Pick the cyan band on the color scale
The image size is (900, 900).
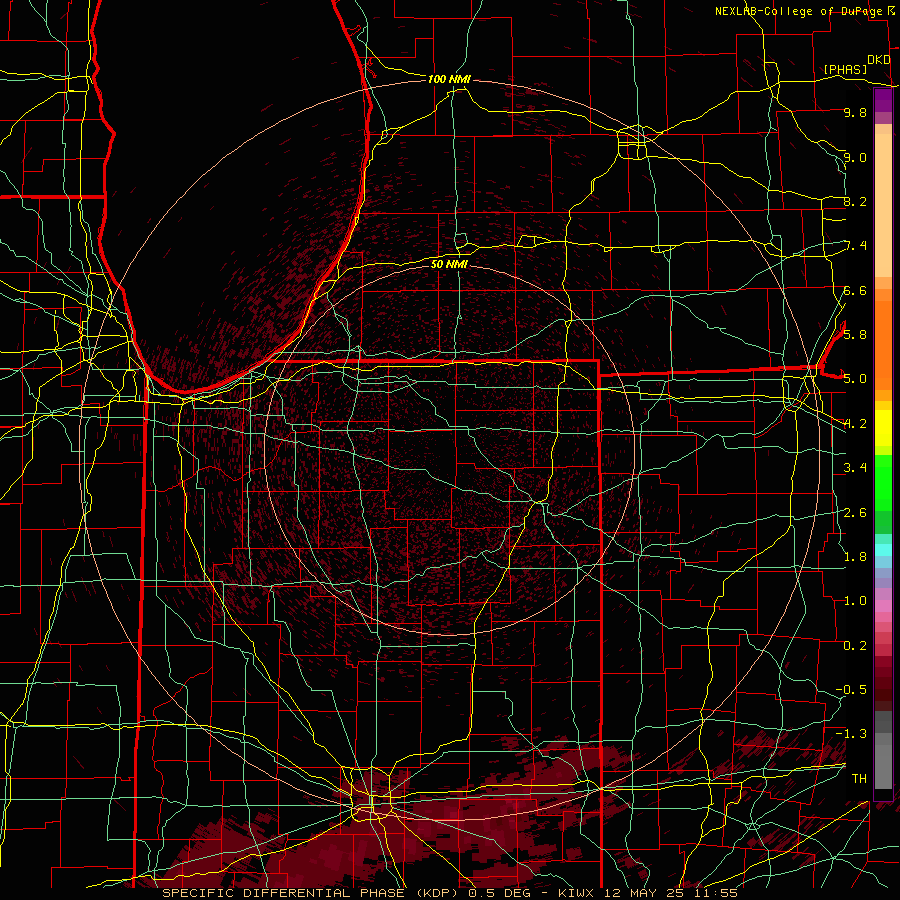point(883,550)
